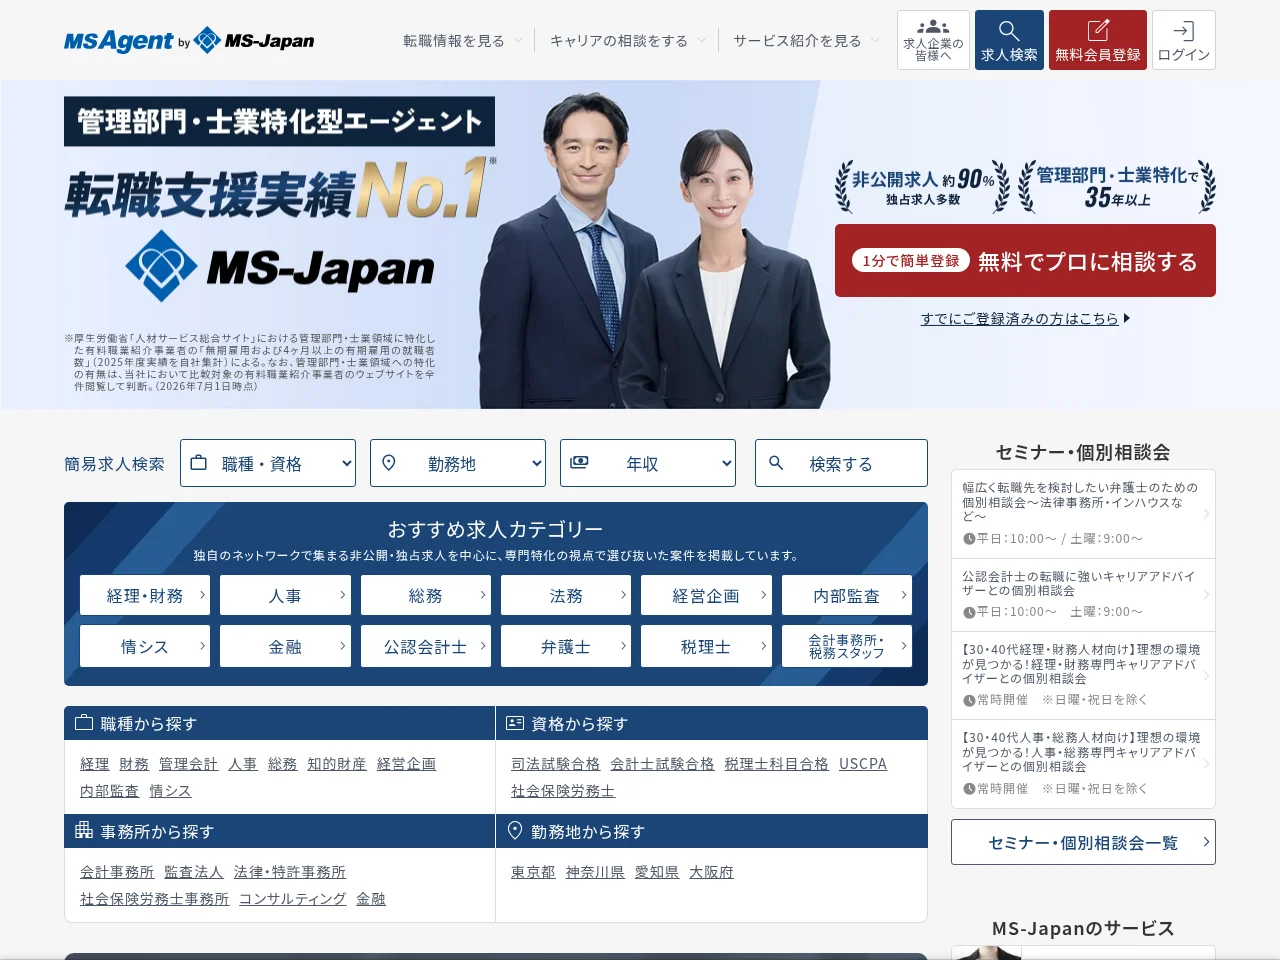Open the USCPA qualification link
The width and height of the screenshot is (1280, 960).
coord(863,764)
